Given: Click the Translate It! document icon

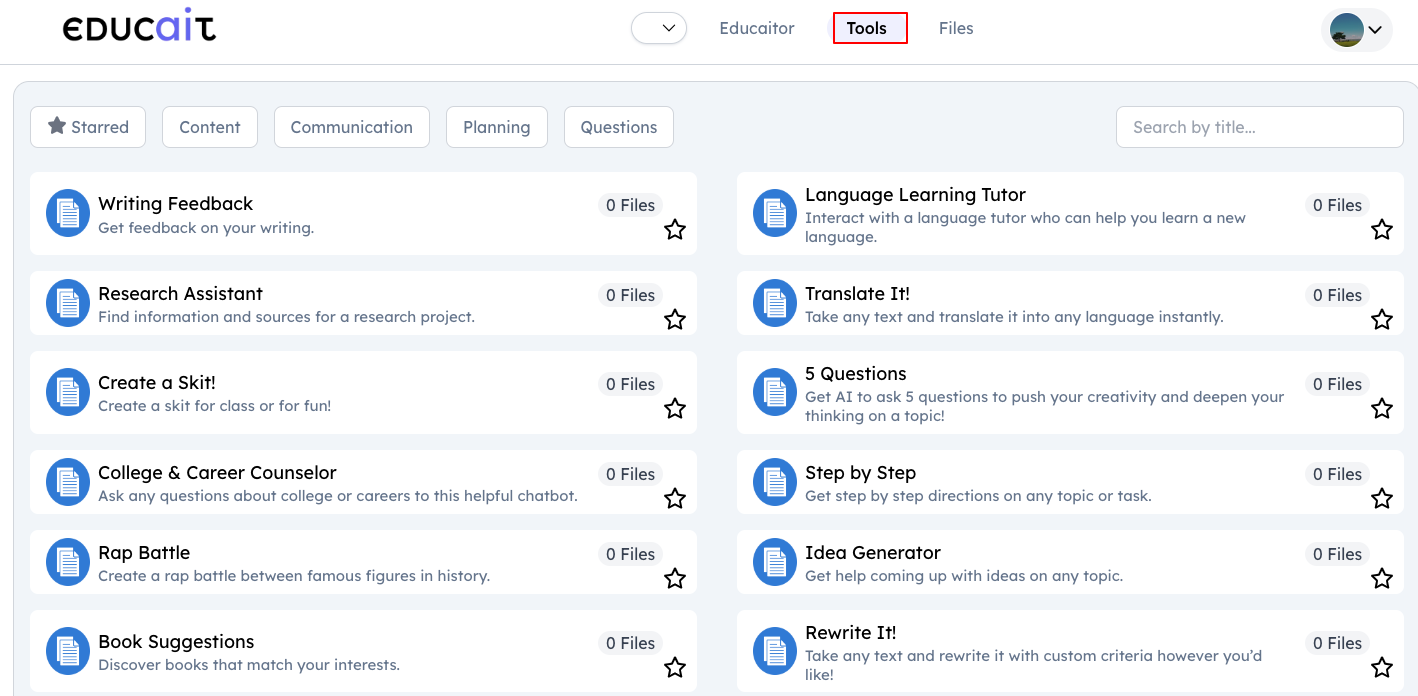Looking at the screenshot, I should [775, 303].
